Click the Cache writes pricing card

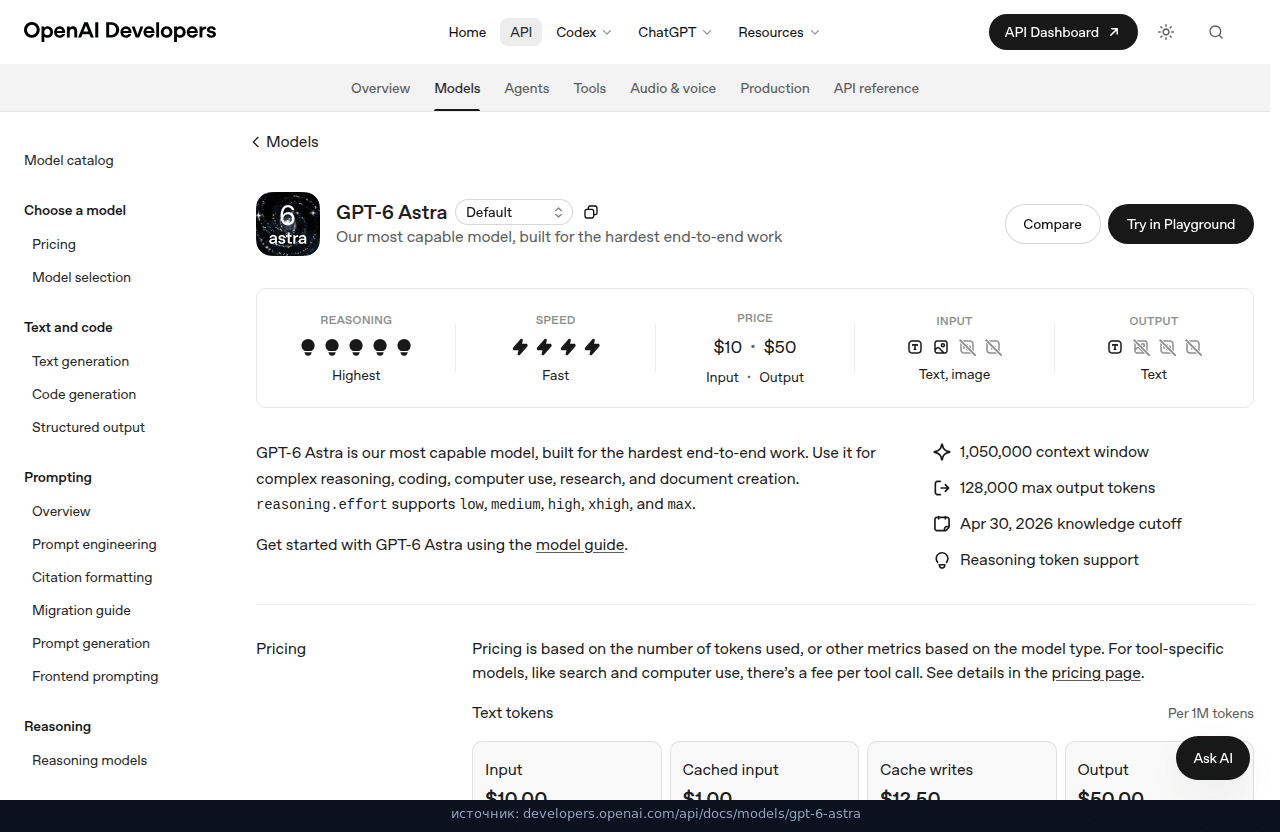(962, 770)
